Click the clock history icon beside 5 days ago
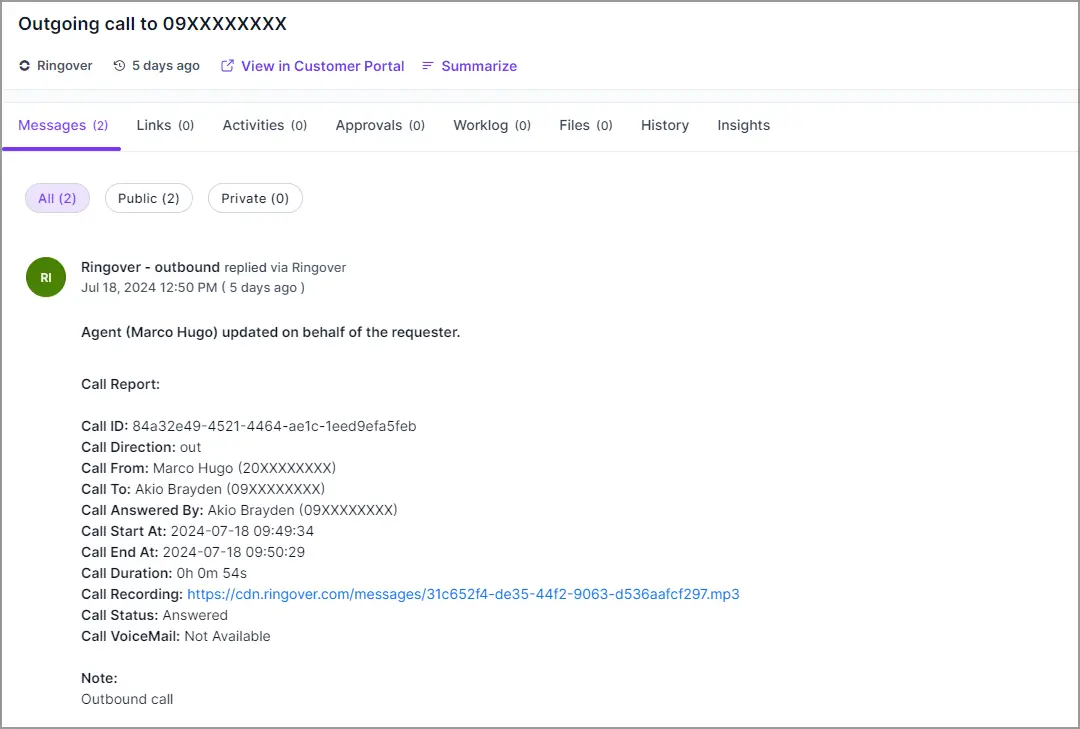1080x729 pixels. click(x=119, y=65)
